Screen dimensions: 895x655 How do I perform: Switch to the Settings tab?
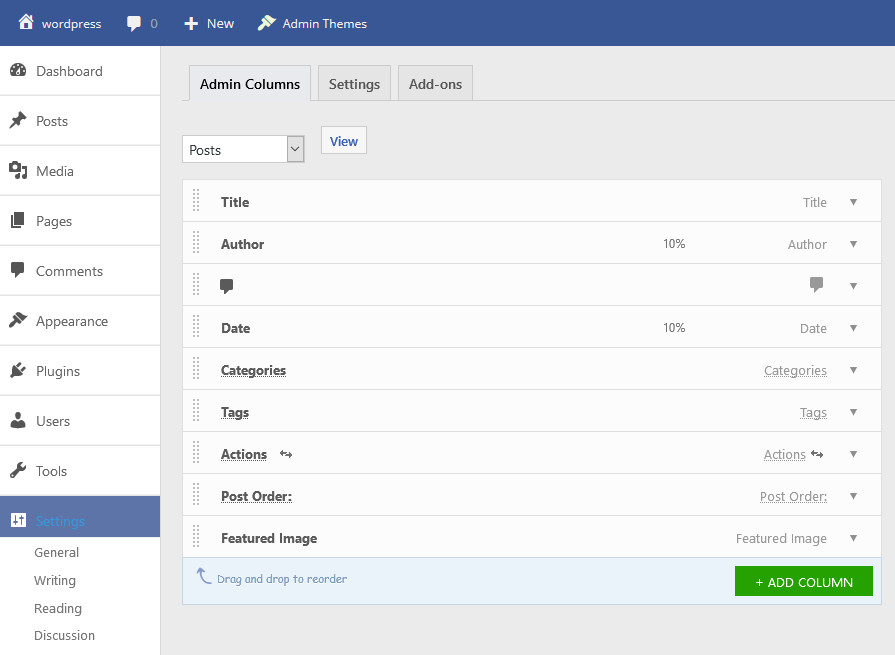[354, 84]
